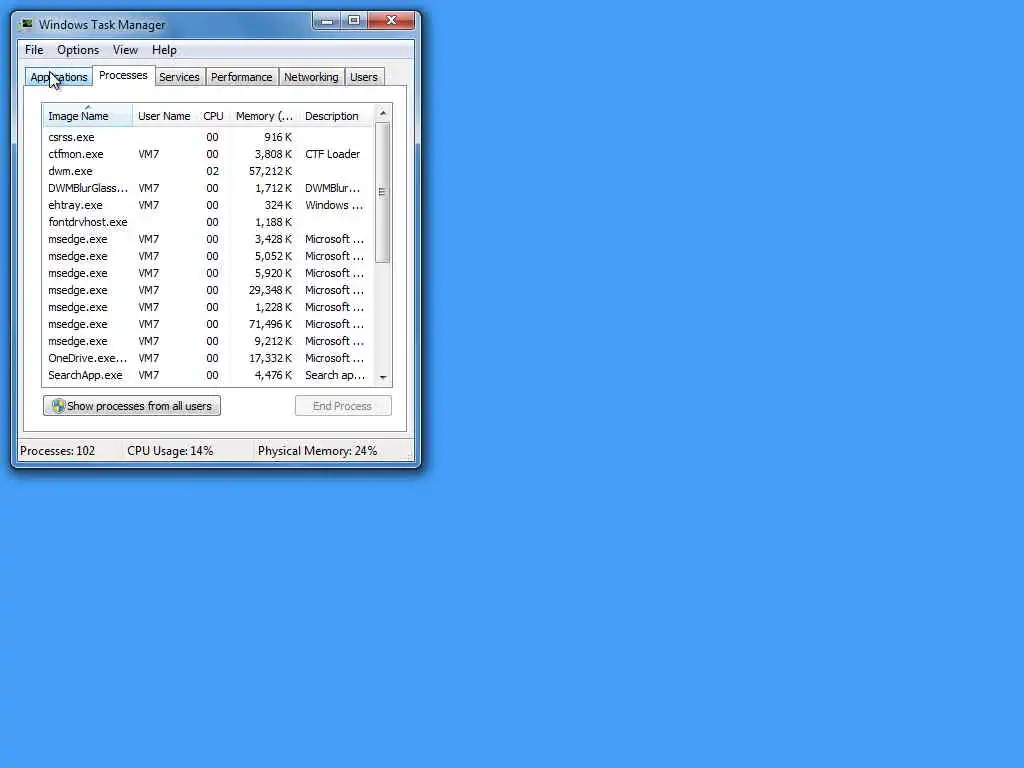This screenshot has width=1024, height=768.
Task: Open the Options menu
Action: (78, 50)
